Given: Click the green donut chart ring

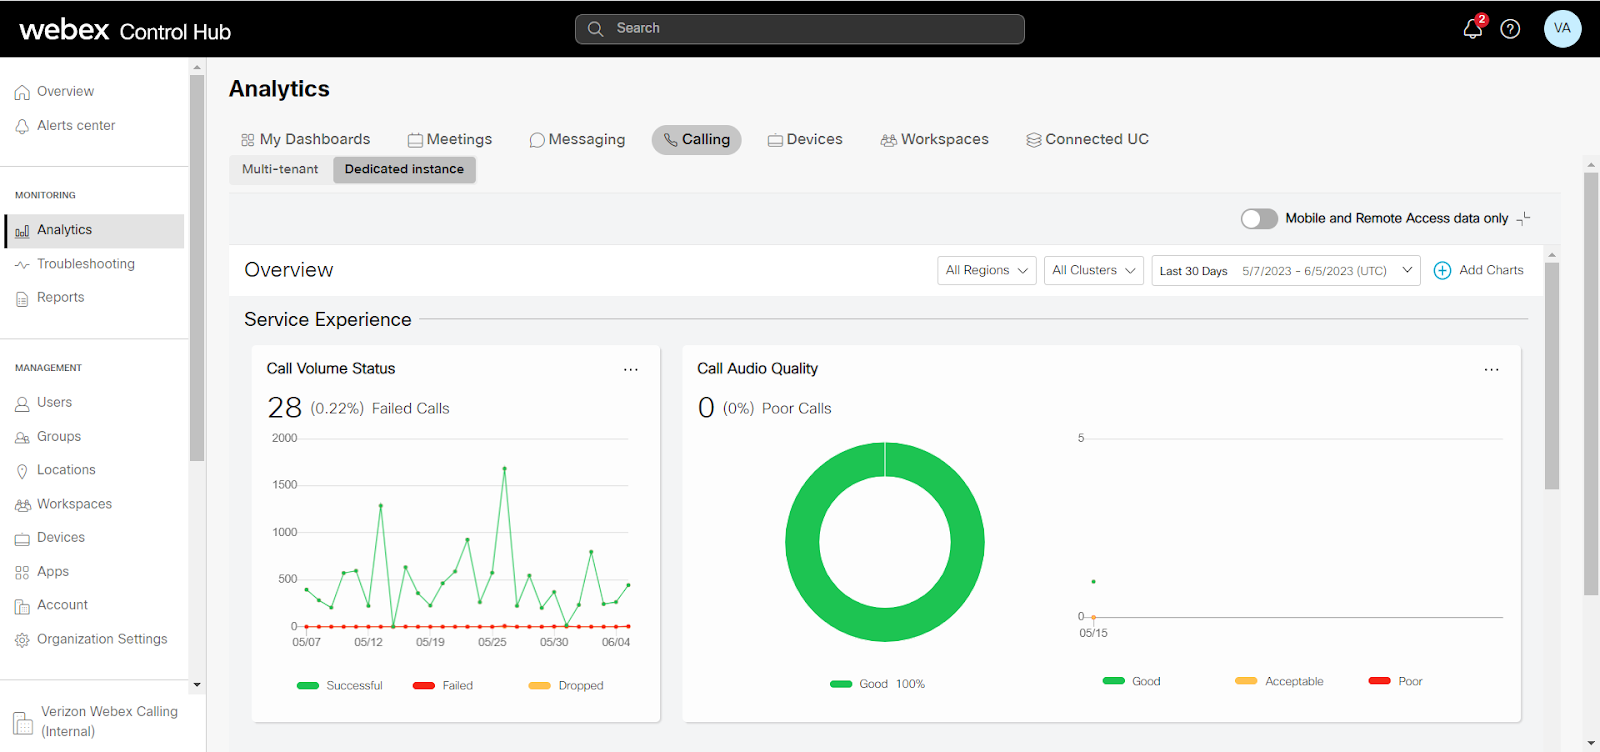Looking at the screenshot, I should (802, 542).
